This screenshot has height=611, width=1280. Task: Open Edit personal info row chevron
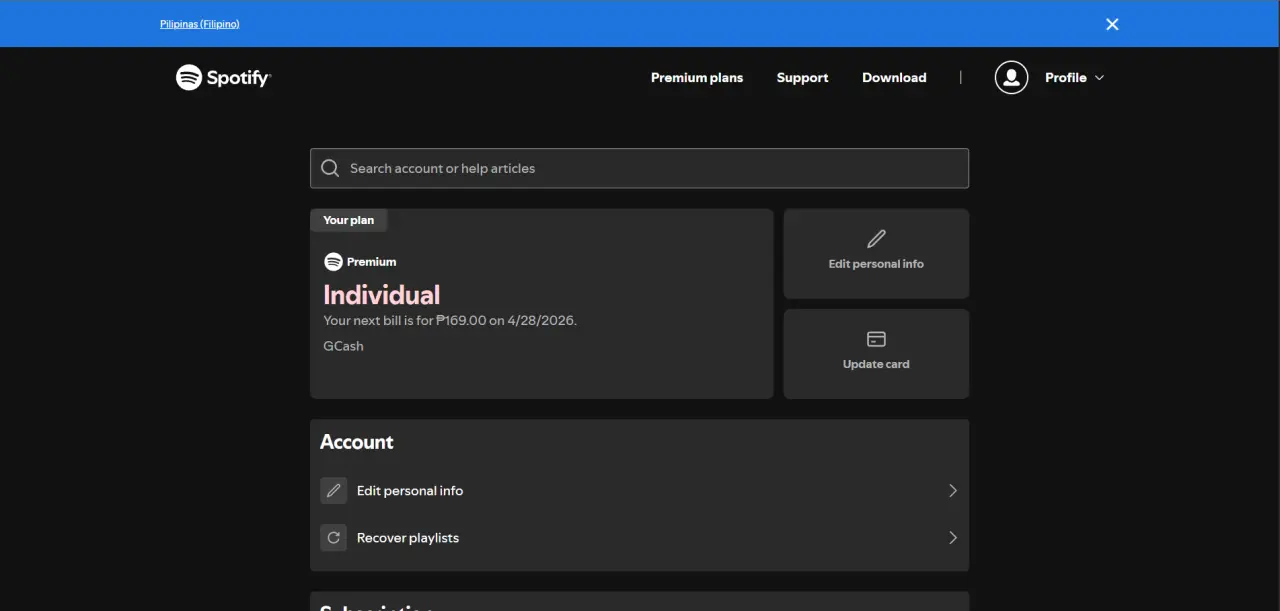[952, 491]
